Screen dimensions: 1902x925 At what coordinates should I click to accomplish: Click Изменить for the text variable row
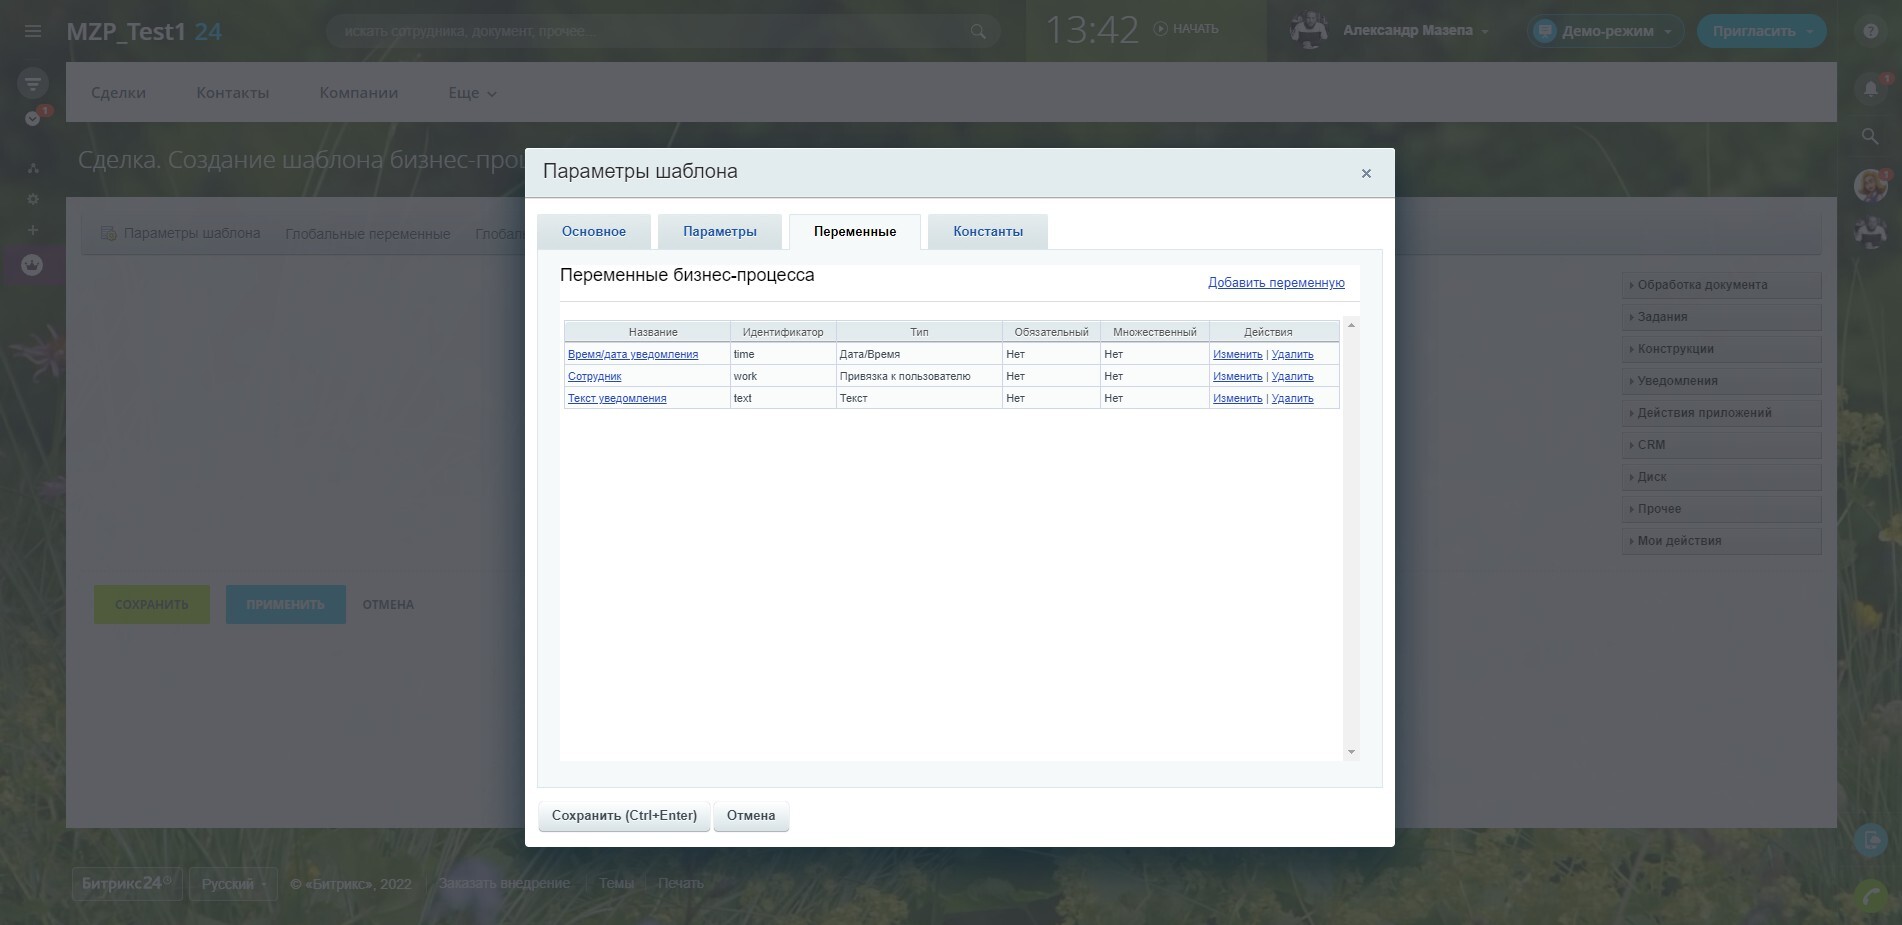coord(1238,398)
